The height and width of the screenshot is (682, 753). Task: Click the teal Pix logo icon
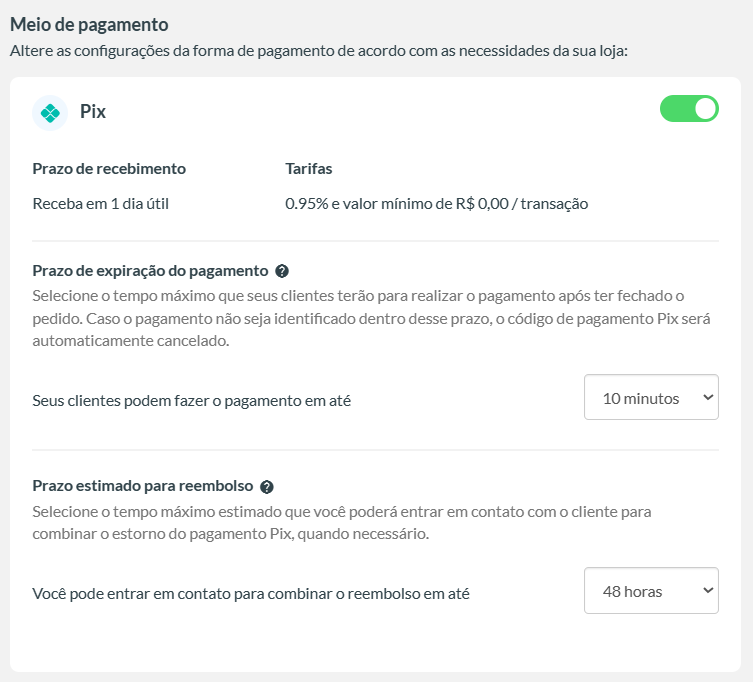coord(50,113)
